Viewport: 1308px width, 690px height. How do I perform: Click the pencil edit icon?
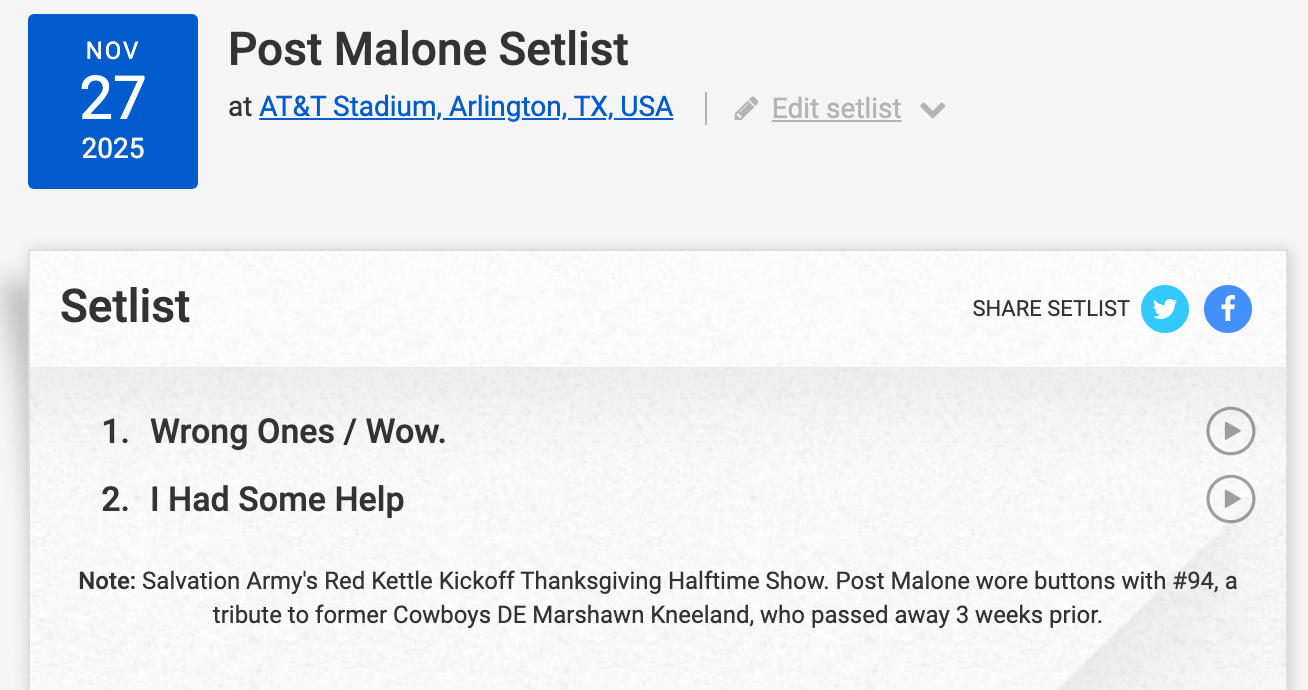(746, 108)
